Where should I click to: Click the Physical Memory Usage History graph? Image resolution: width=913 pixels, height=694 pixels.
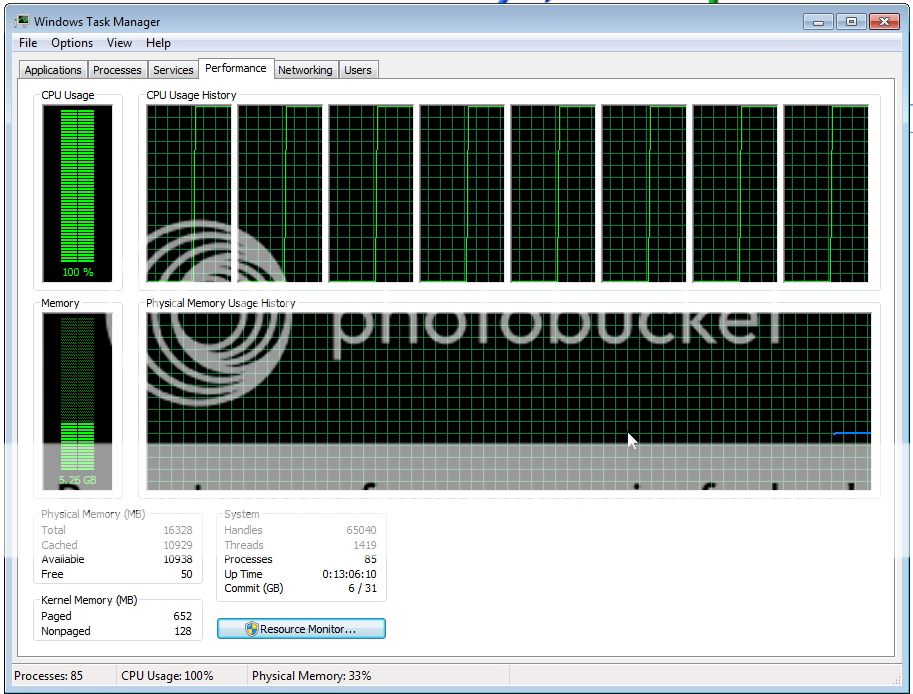pos(508,400)
